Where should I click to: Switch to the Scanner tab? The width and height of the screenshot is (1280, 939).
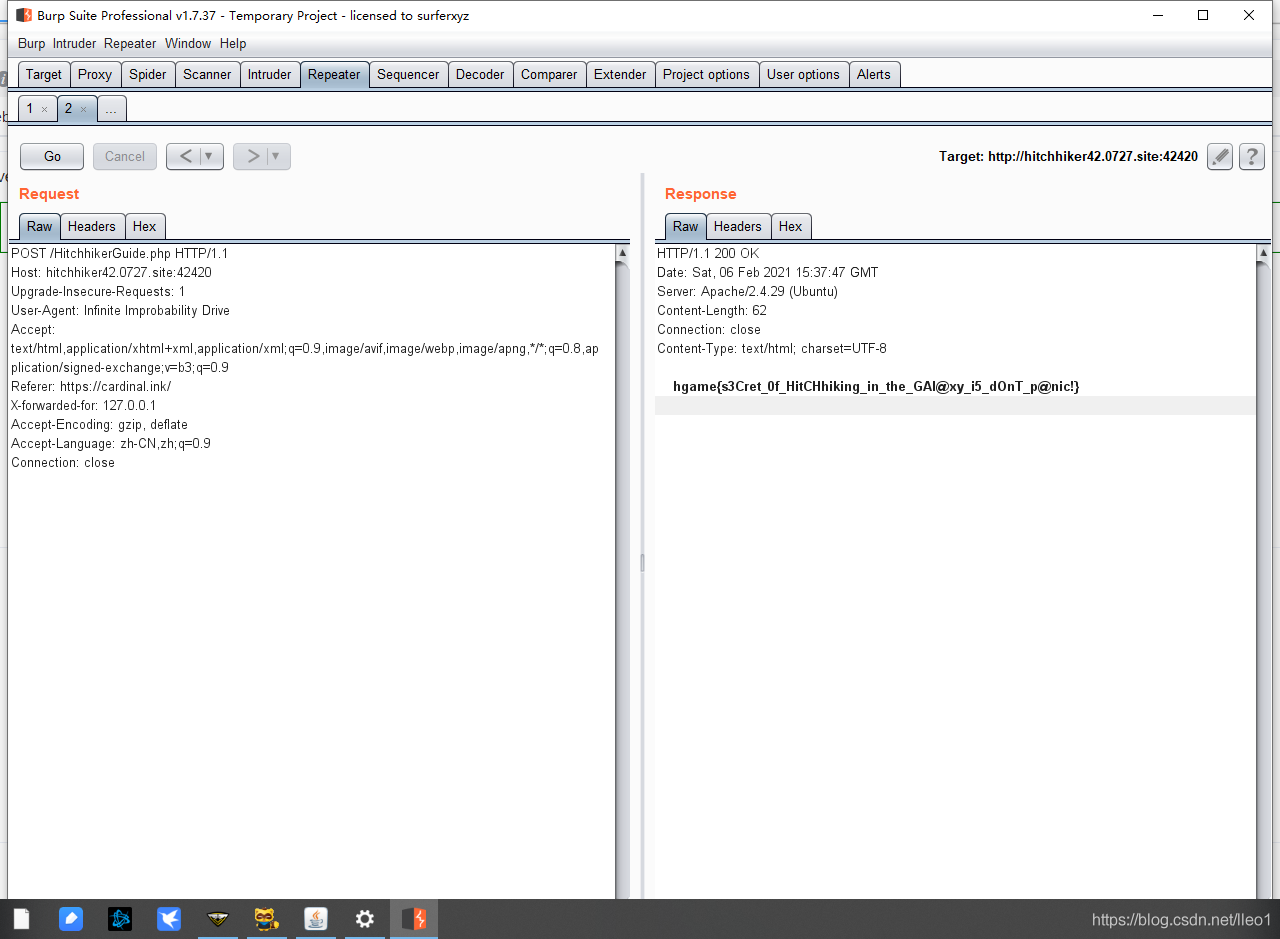[207, 75]
